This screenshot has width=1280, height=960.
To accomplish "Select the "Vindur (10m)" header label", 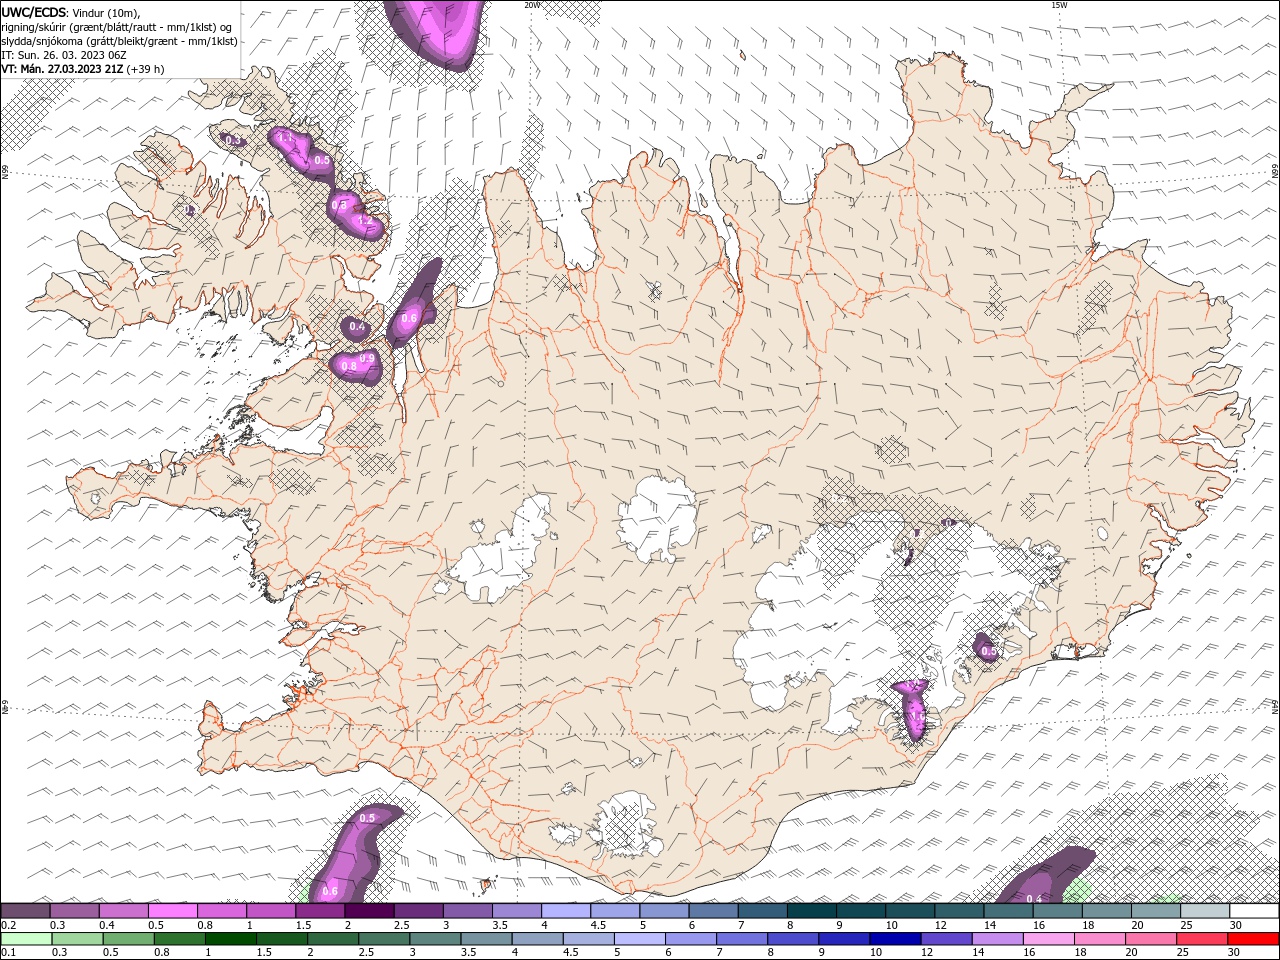I will pyautogui.click(x=107, y=12).
